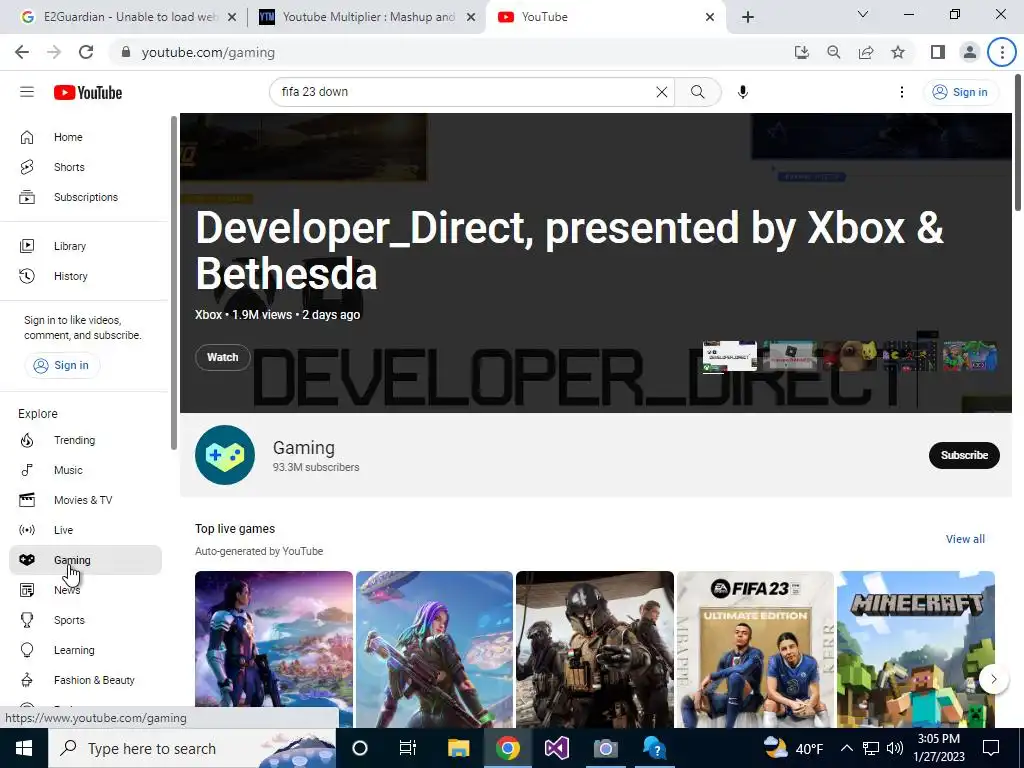Click the zoom magnifier icon in address bar
This screenshot has height=768, width=1024.
[834, 52]
